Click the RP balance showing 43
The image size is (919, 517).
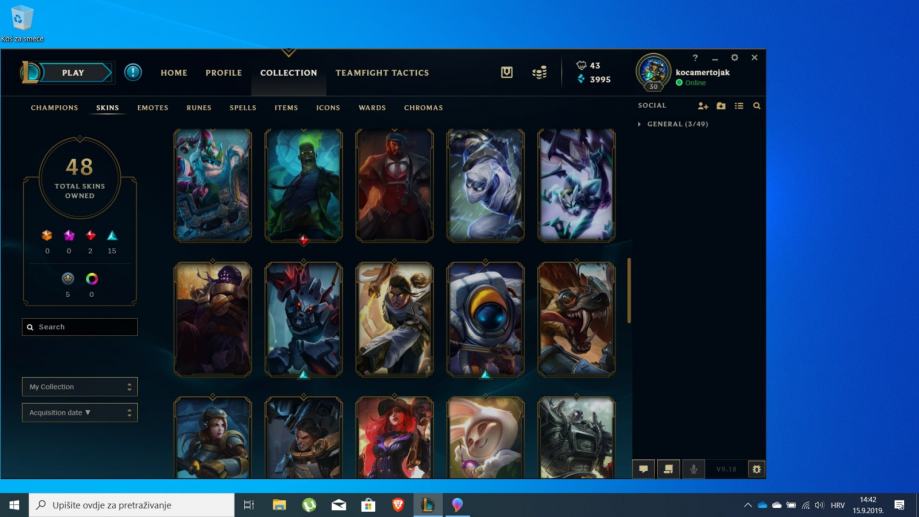tap(588, 65)
